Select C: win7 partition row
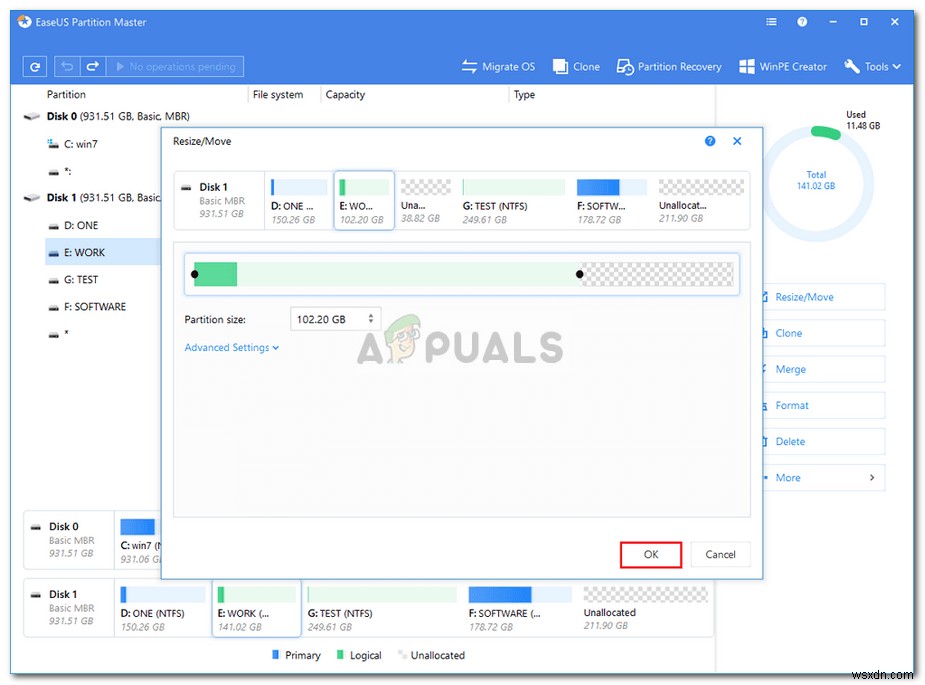Screen dimensions: 925x685 [x=81, y=144]
